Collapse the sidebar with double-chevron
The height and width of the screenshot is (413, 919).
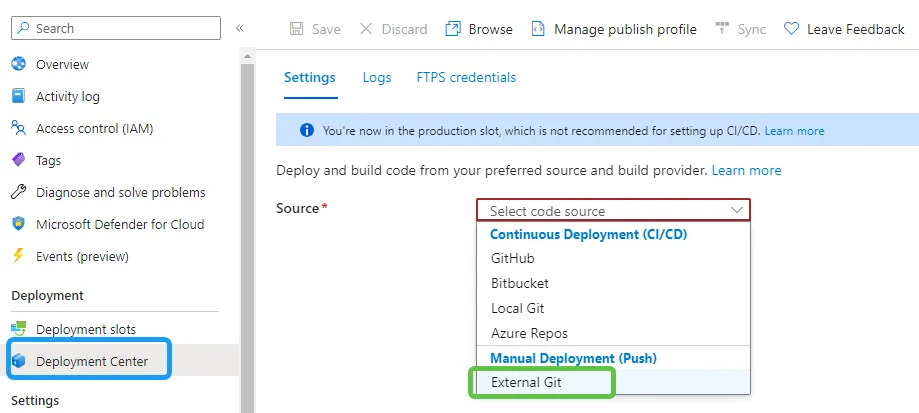(240, 28)
